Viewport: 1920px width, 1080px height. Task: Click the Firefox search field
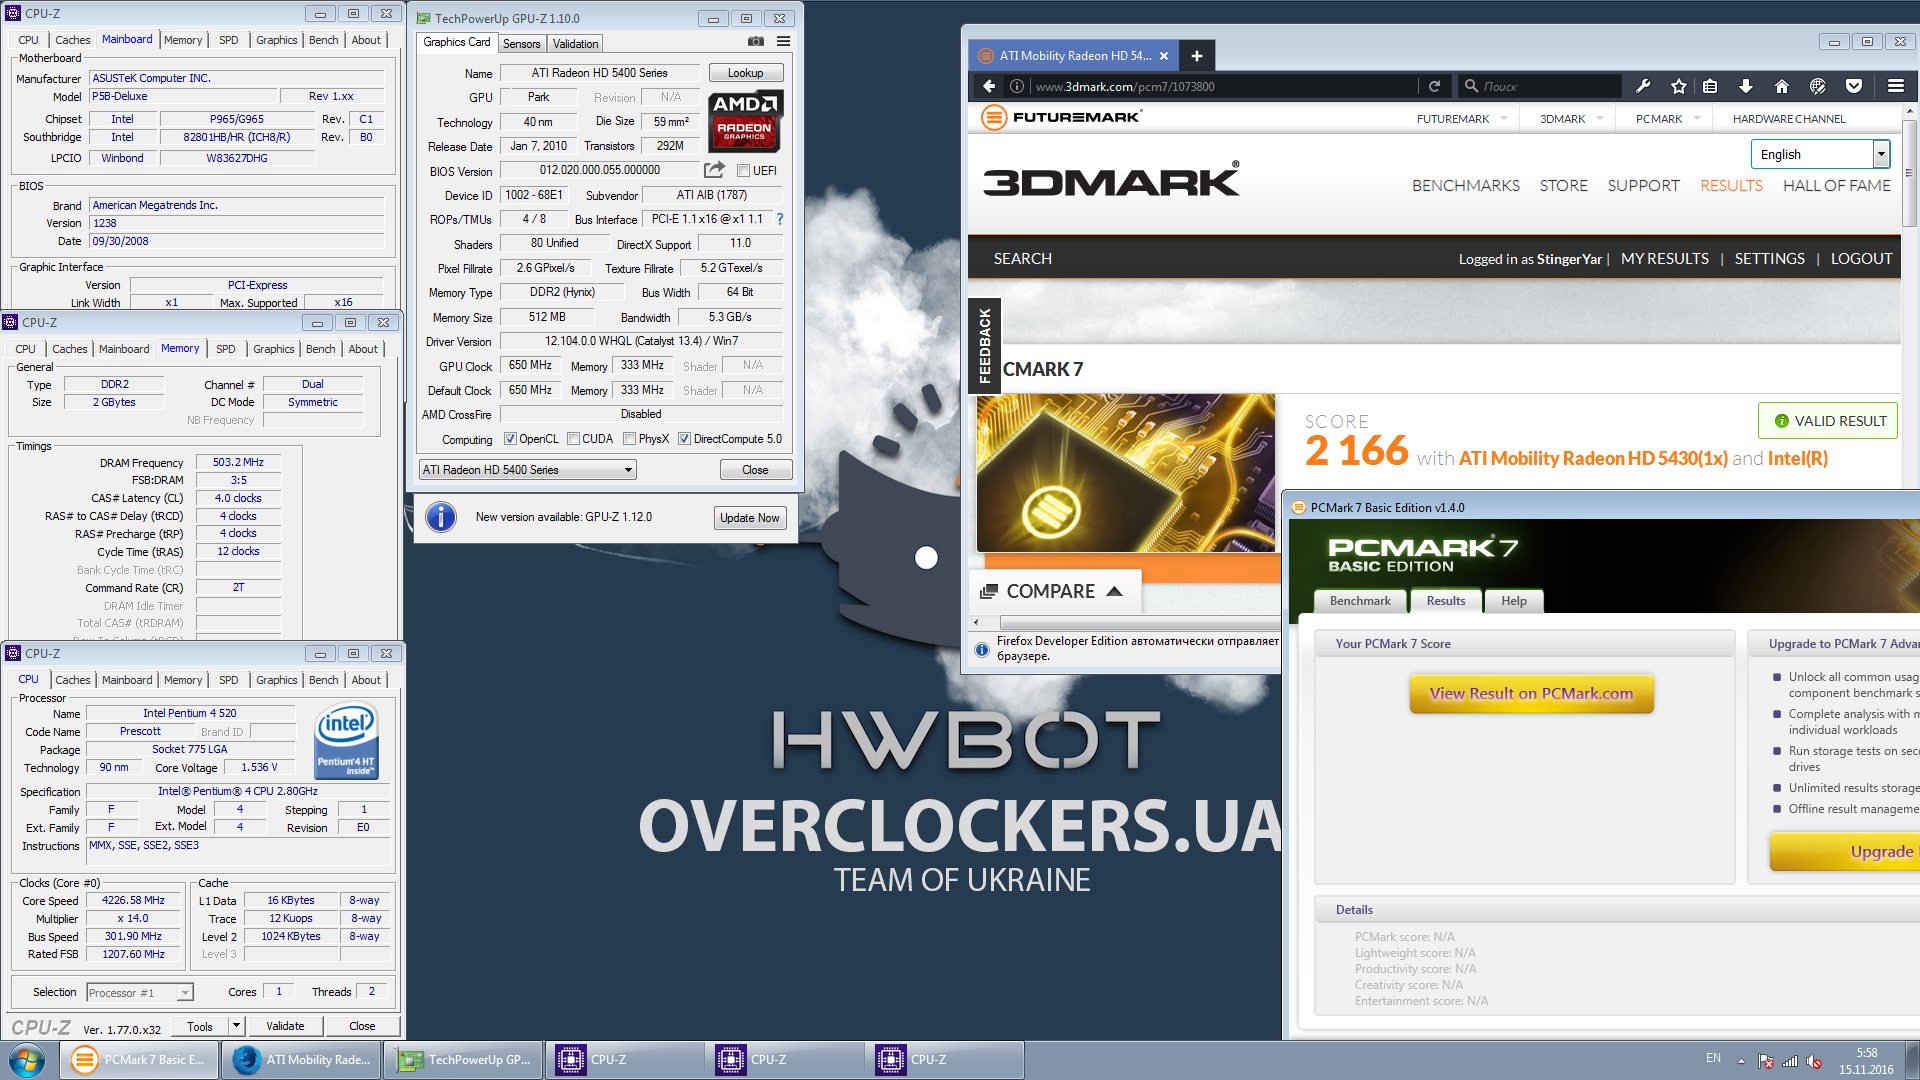(x=1540, y=86)
